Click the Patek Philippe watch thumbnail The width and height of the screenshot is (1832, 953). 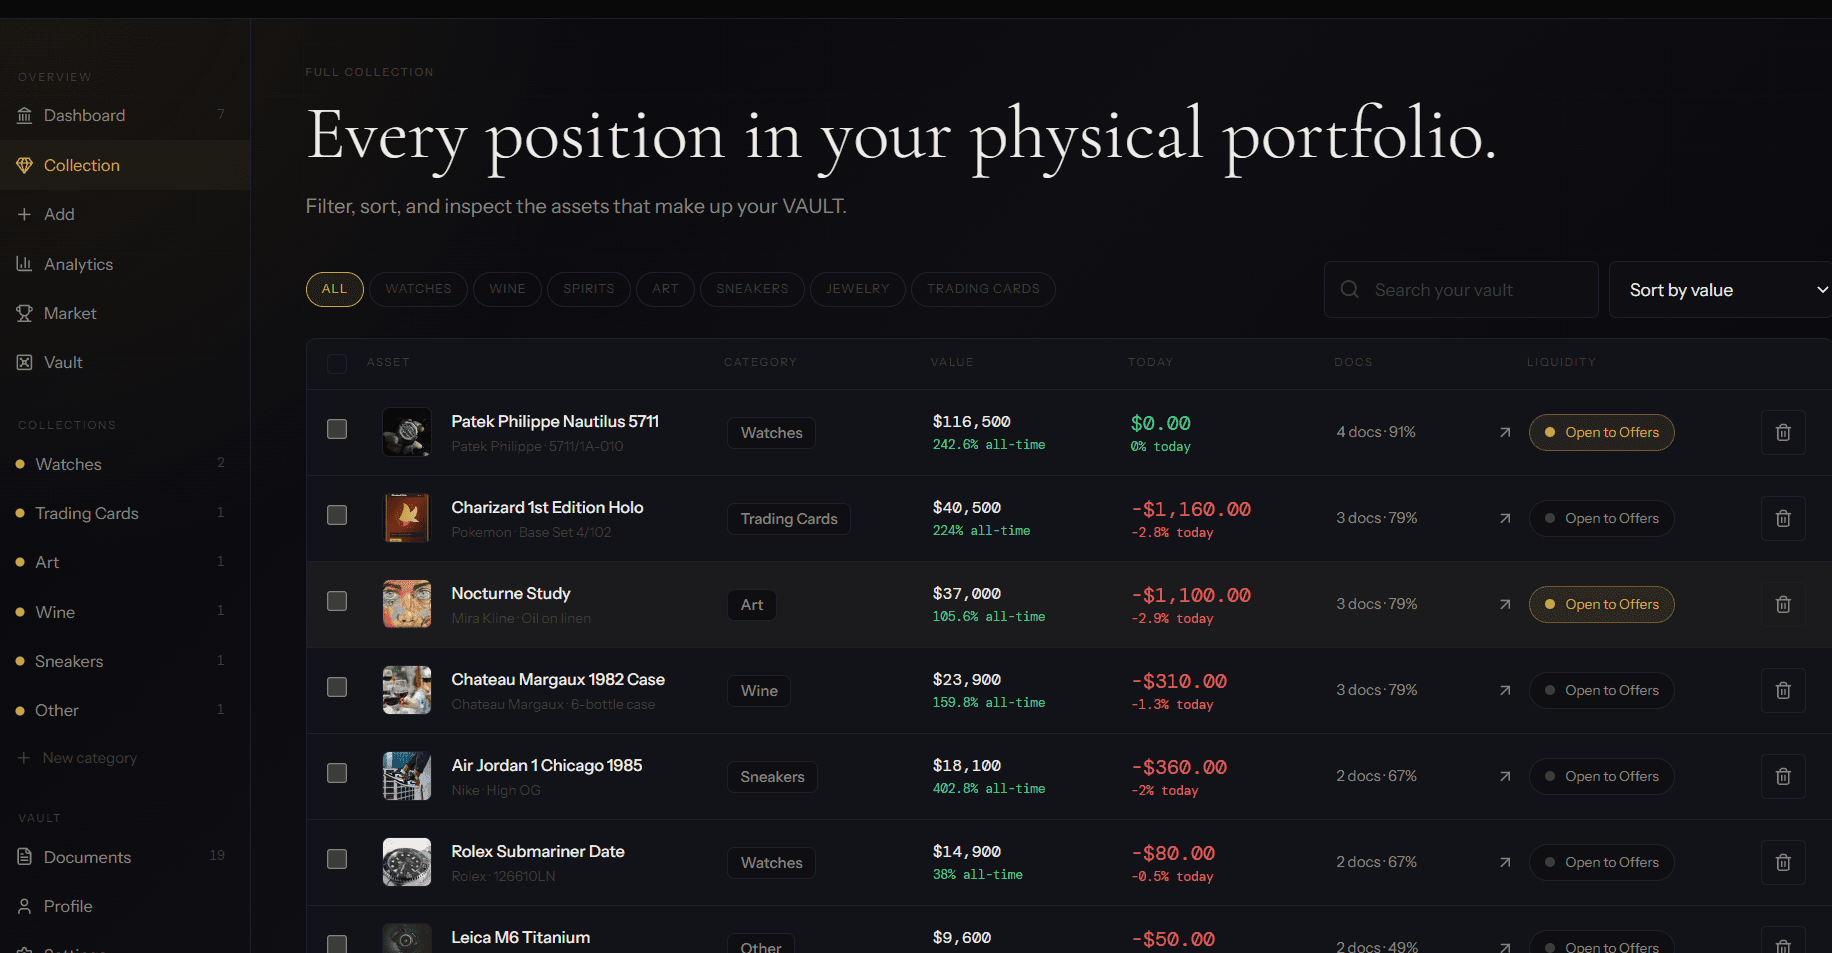click(407, 432)
